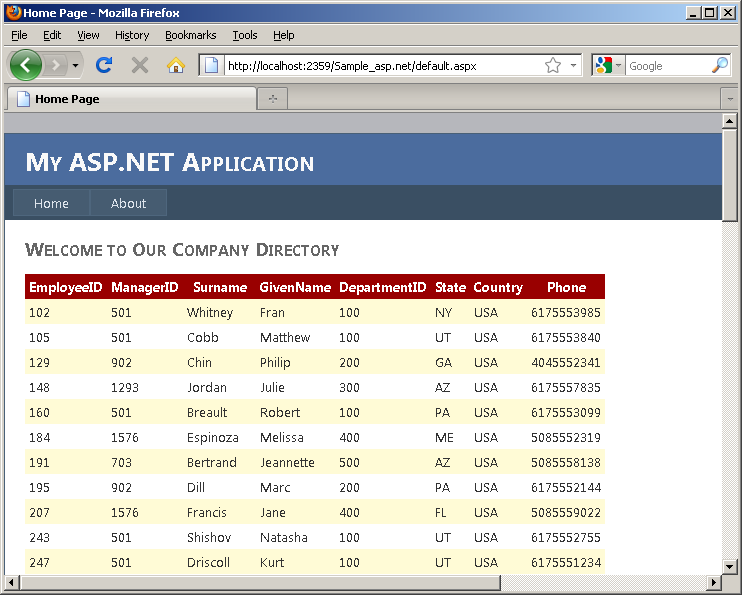Click the Espinoza surname cell

212,438
